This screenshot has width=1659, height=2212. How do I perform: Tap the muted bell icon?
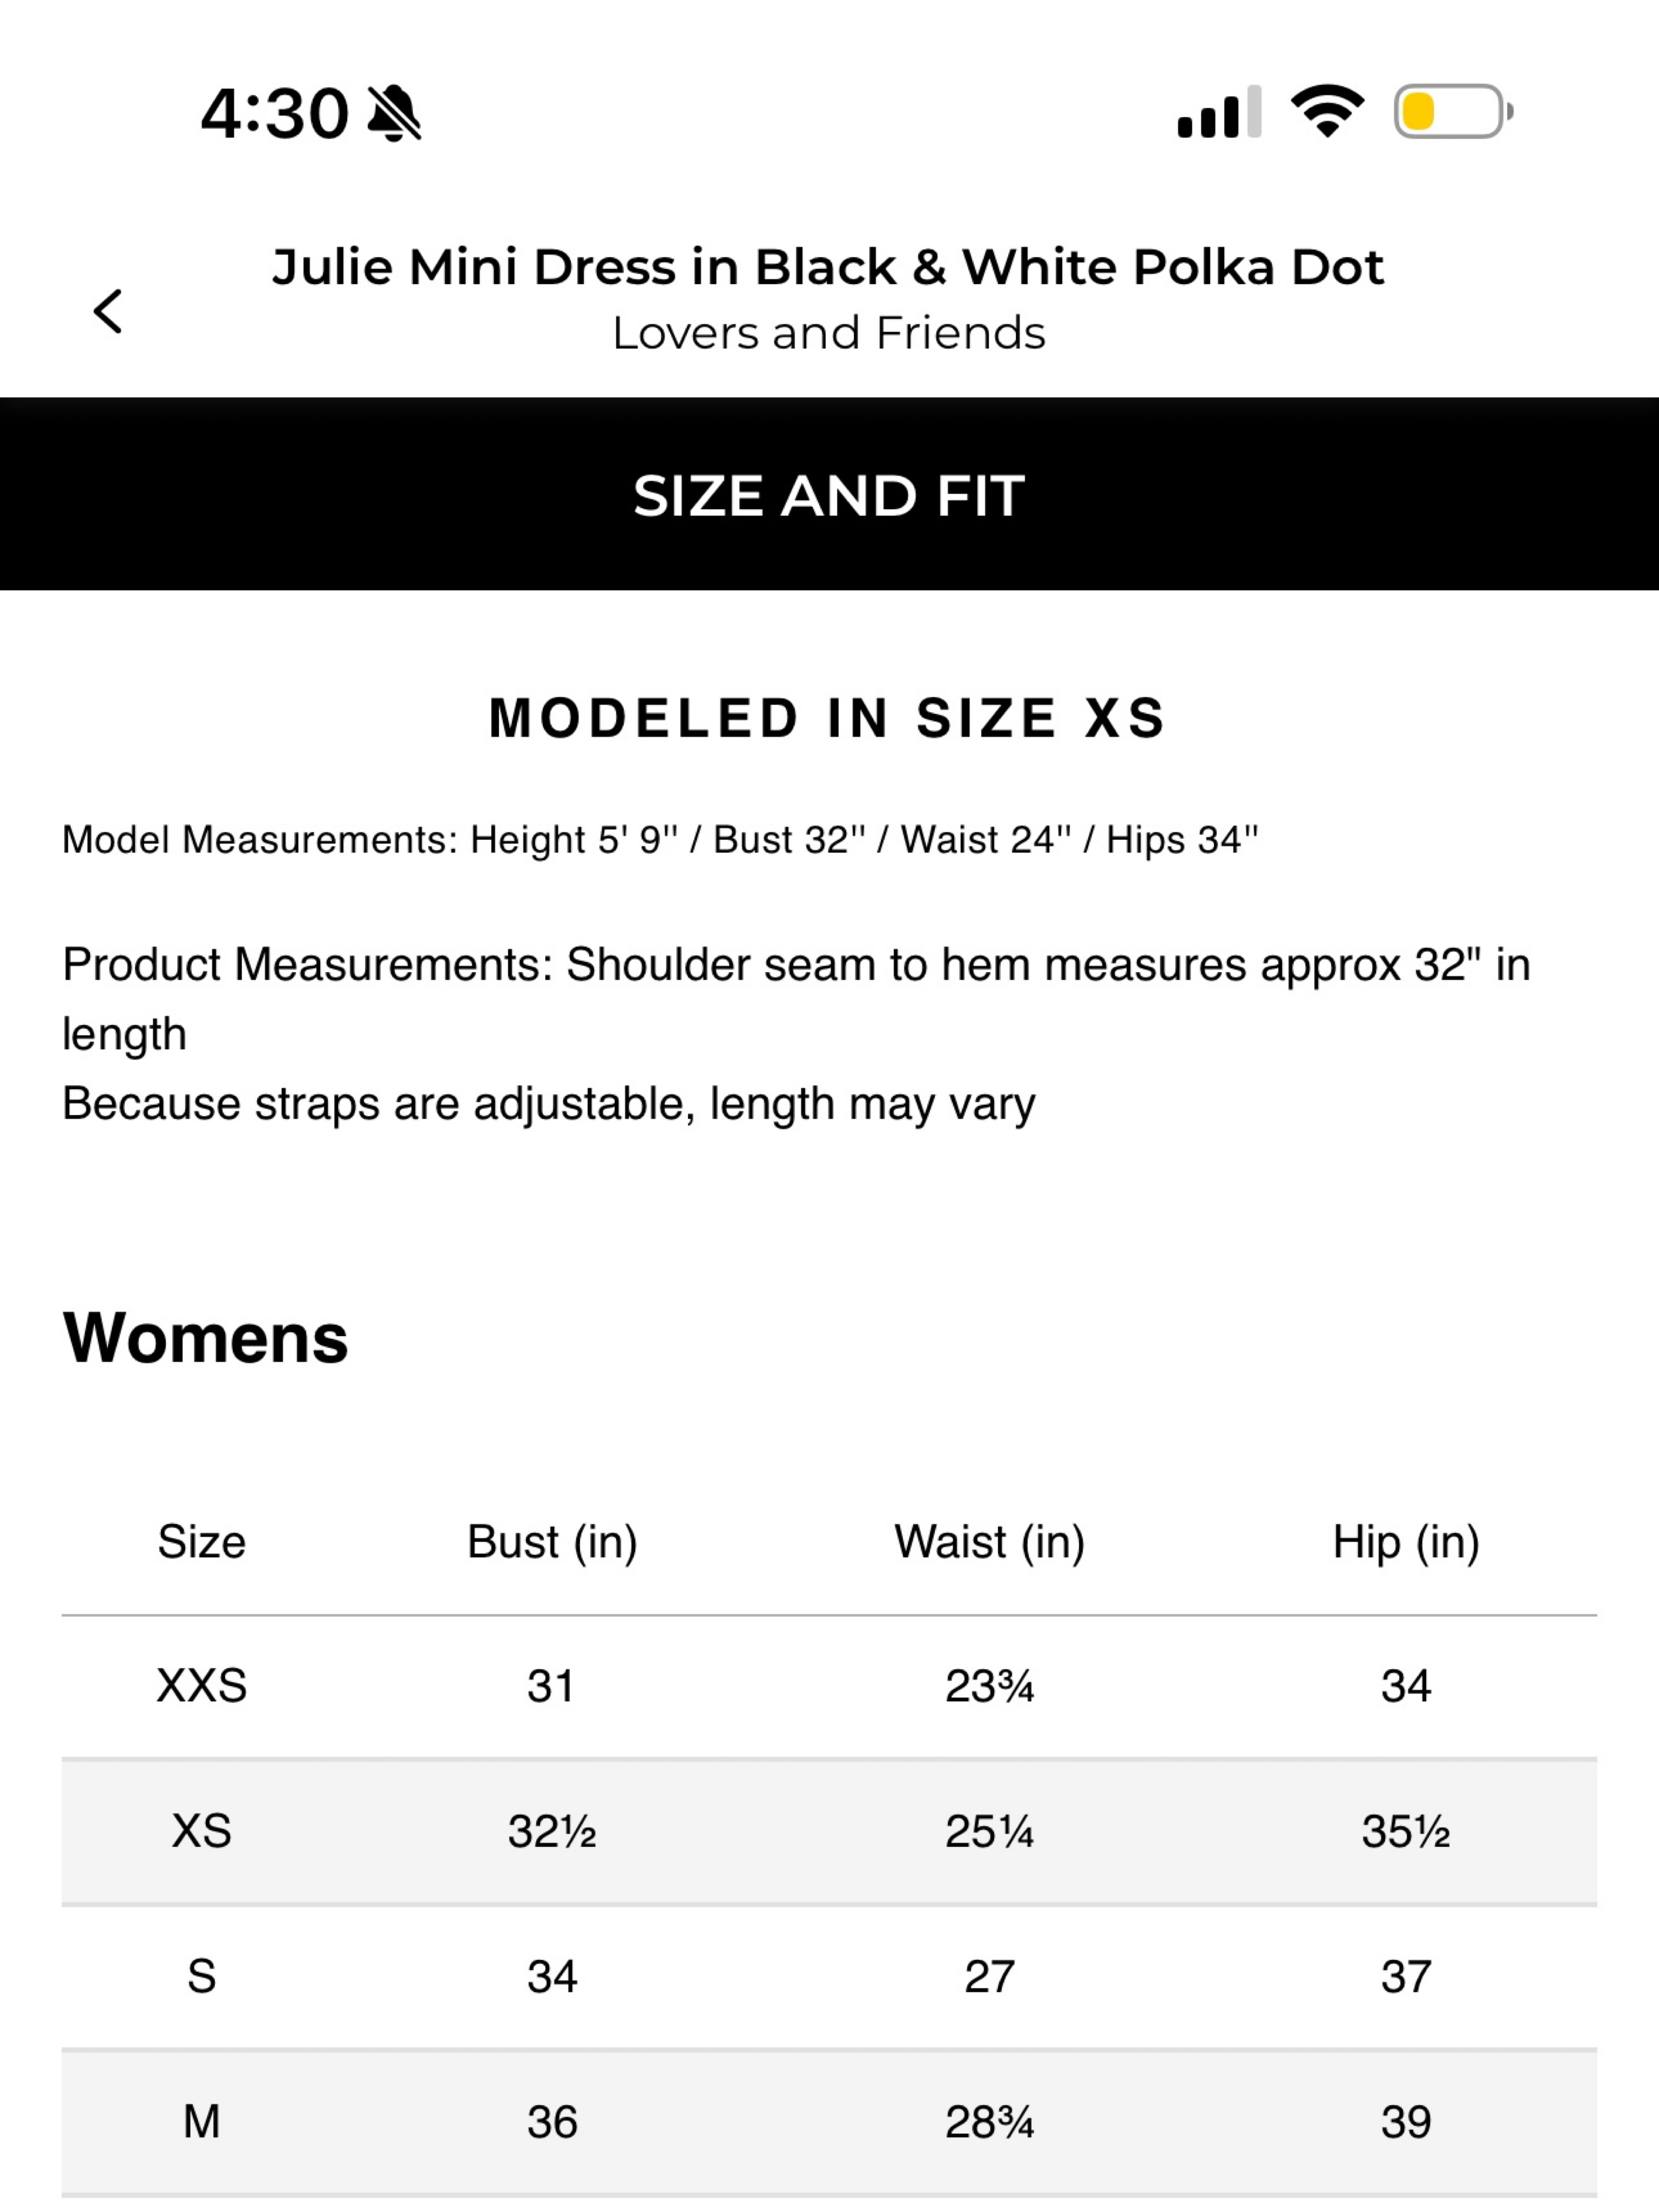point(394,113)
